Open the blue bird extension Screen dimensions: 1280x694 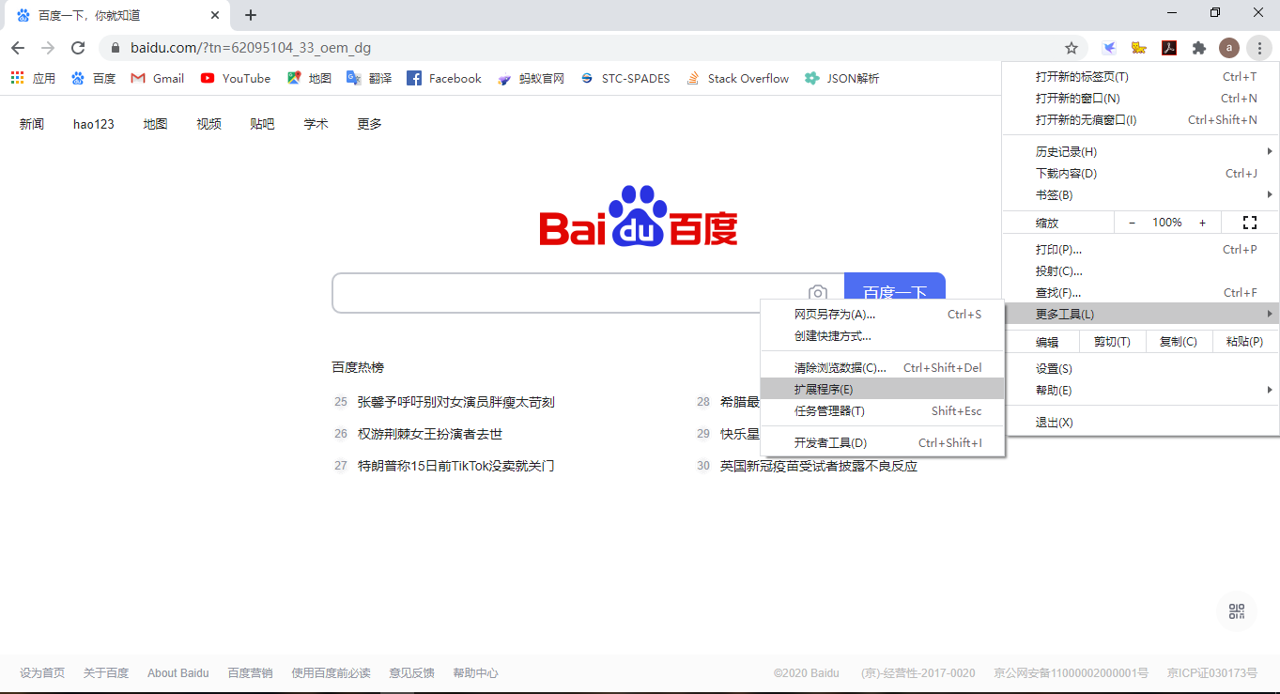[x=1109, y=48]
